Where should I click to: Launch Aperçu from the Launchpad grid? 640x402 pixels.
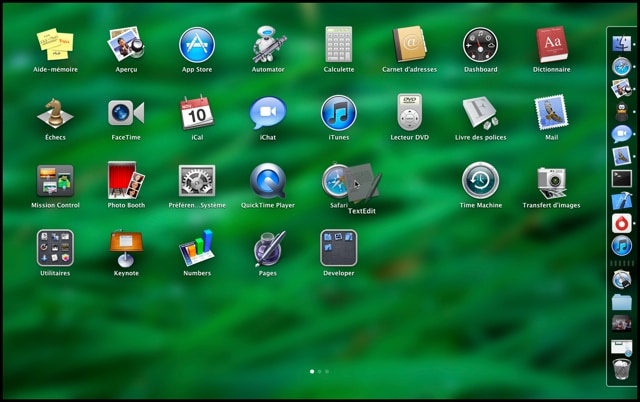126,44
